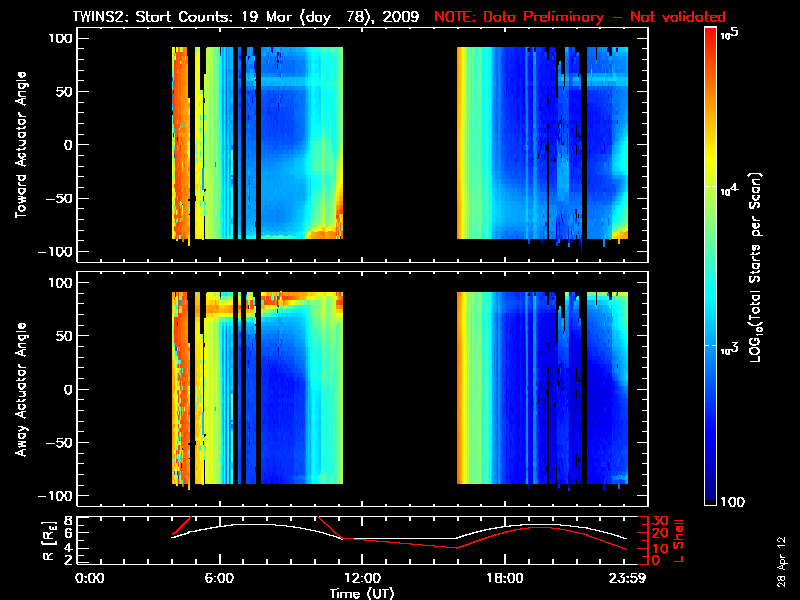Screen dimensions: 800x600
Task: Click the vertical rainbow color bar
Action: coord(711,268)
